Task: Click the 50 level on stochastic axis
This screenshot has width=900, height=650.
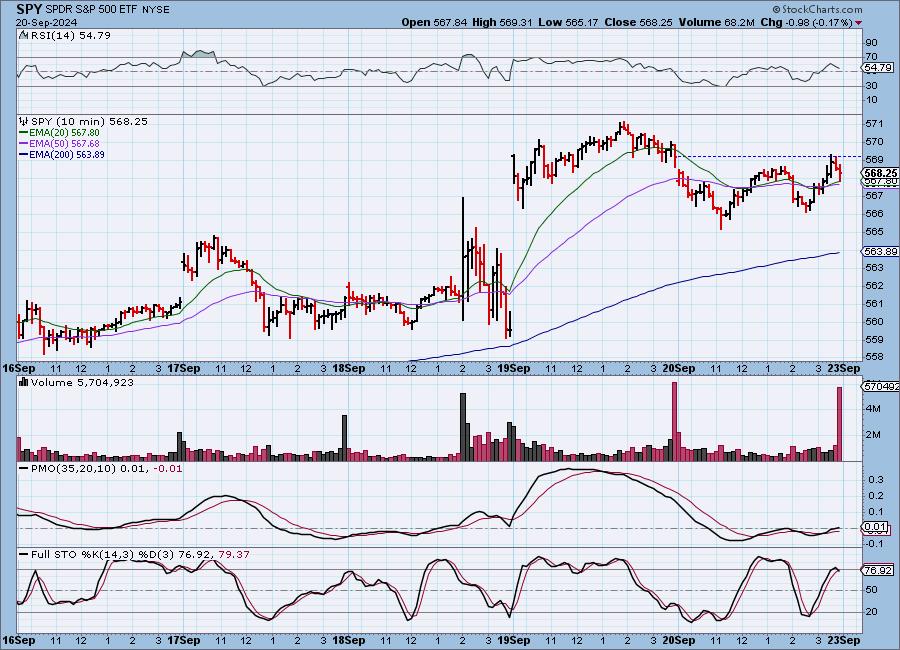Action: (871, 589)
